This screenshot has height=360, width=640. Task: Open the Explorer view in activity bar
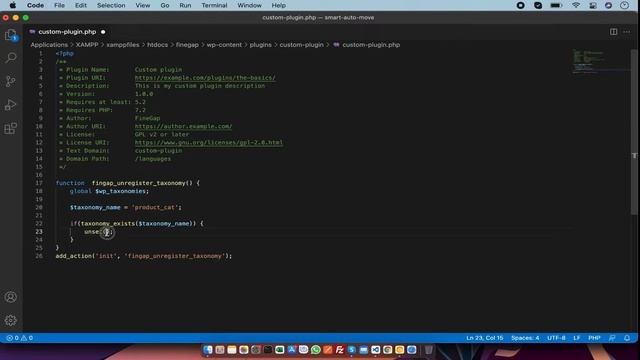[11, 35]
